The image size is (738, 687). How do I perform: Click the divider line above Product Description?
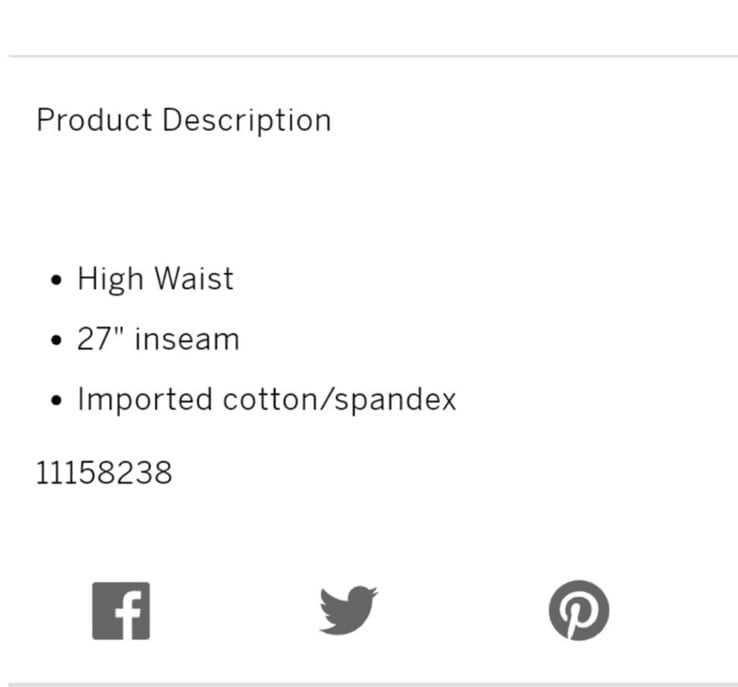coord(373,56)
